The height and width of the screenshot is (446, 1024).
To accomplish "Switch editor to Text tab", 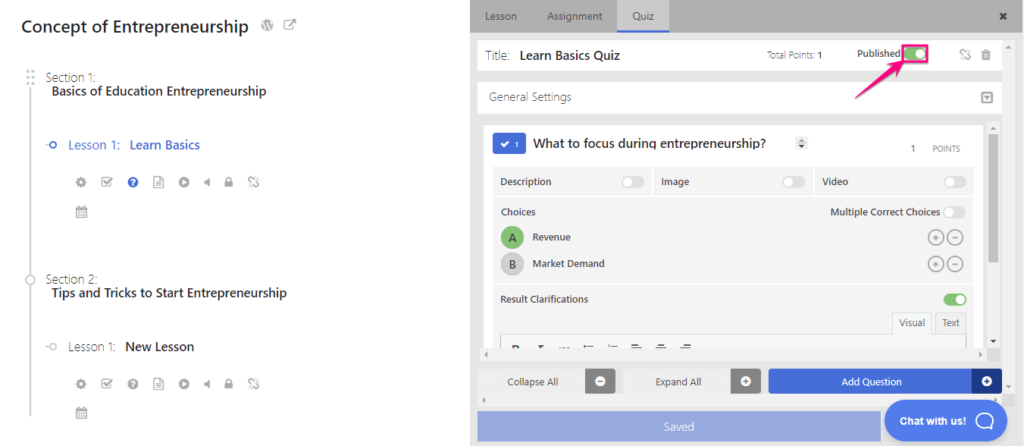I will coord(951,323).
